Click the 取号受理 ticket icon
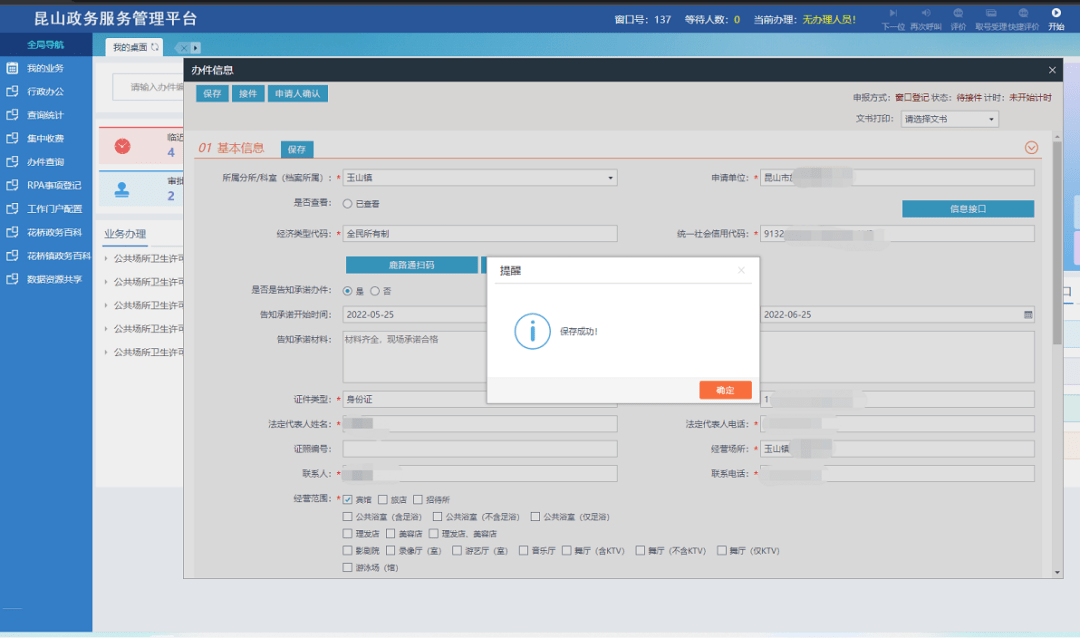 tap(990, 13)
